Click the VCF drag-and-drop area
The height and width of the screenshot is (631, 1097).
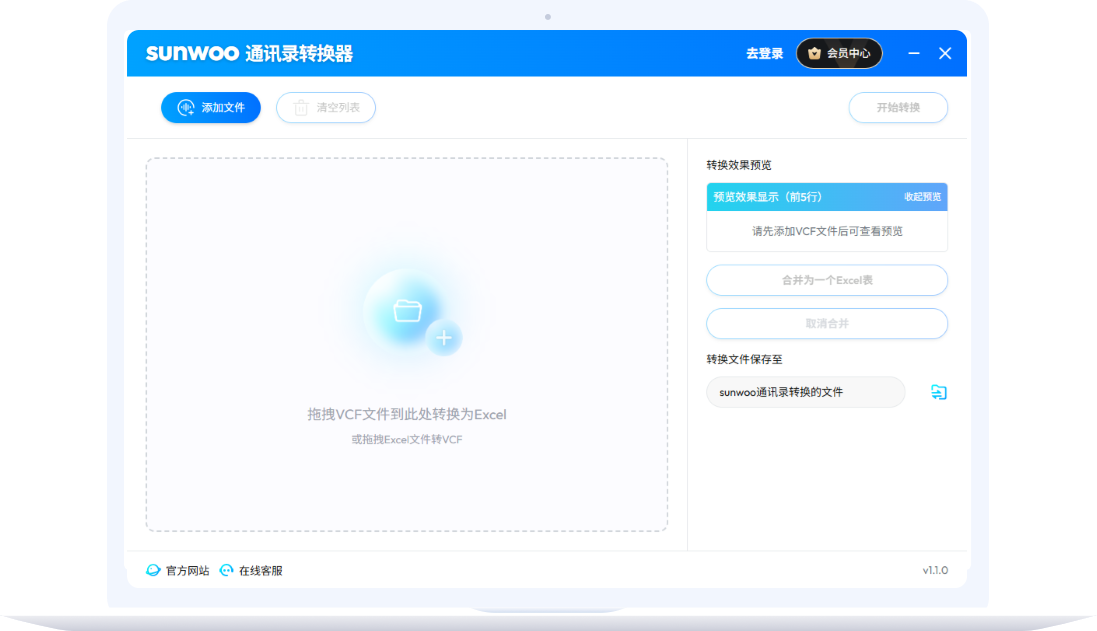(x=408, y=340)
